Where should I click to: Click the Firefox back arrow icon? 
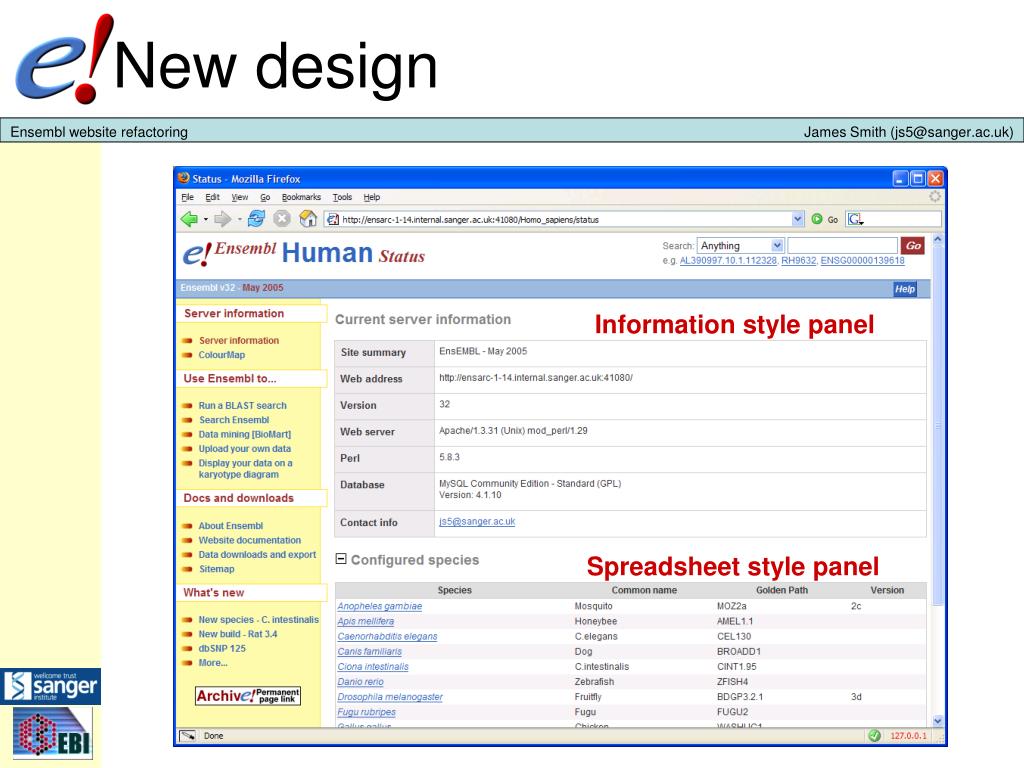click(189, 219)
